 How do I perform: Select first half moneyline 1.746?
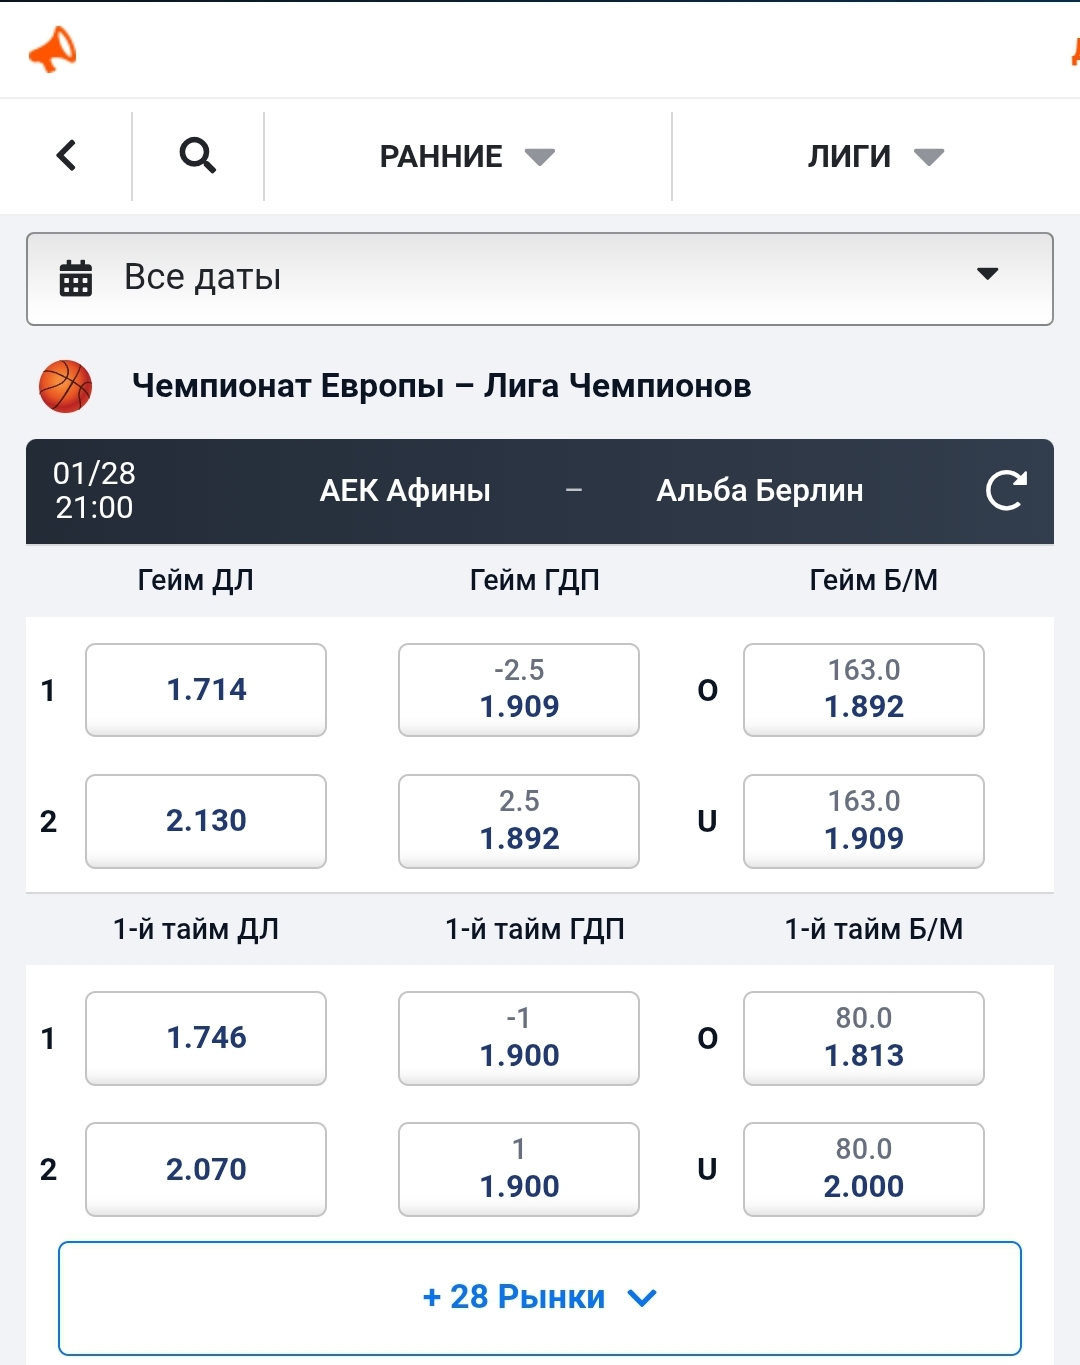[x=206, y=1038]
